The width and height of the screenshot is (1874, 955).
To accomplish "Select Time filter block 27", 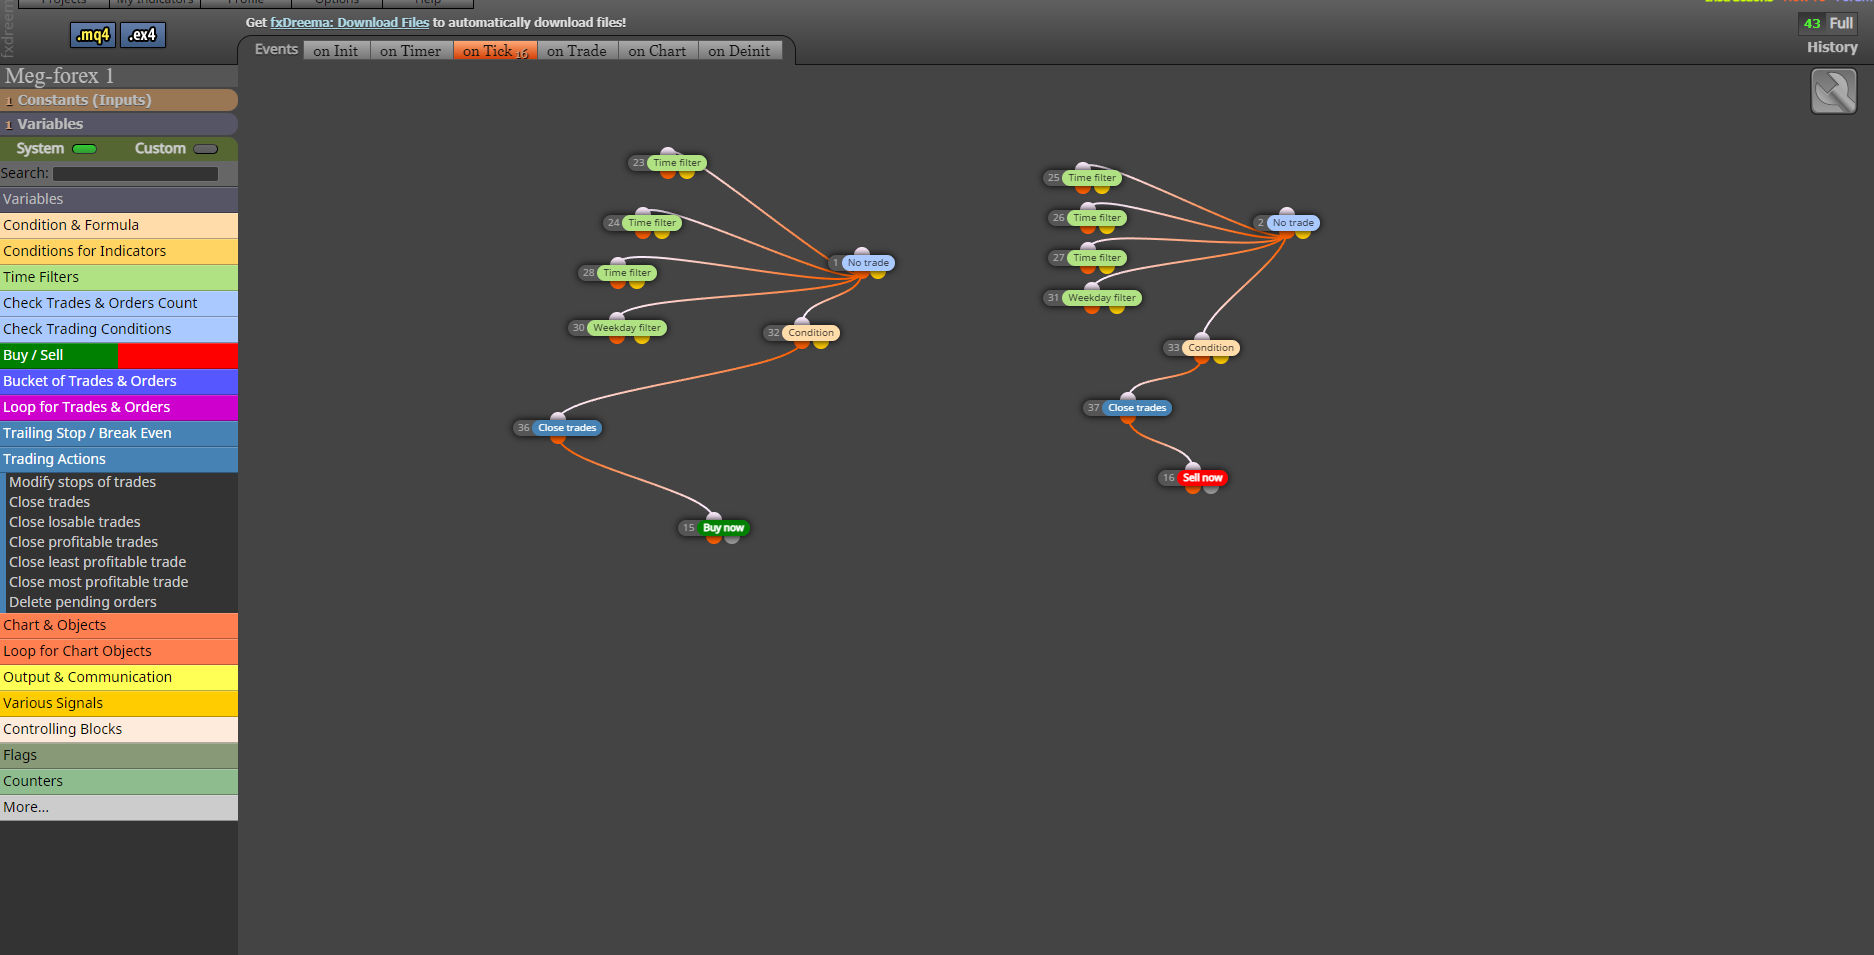I will pos(1097,258).
